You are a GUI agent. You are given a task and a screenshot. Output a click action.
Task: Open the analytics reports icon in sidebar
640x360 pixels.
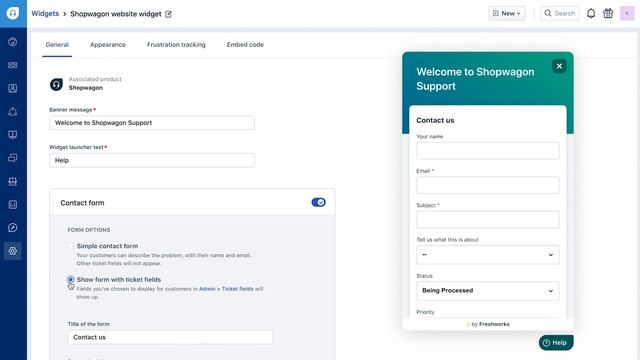pos(13,204)
